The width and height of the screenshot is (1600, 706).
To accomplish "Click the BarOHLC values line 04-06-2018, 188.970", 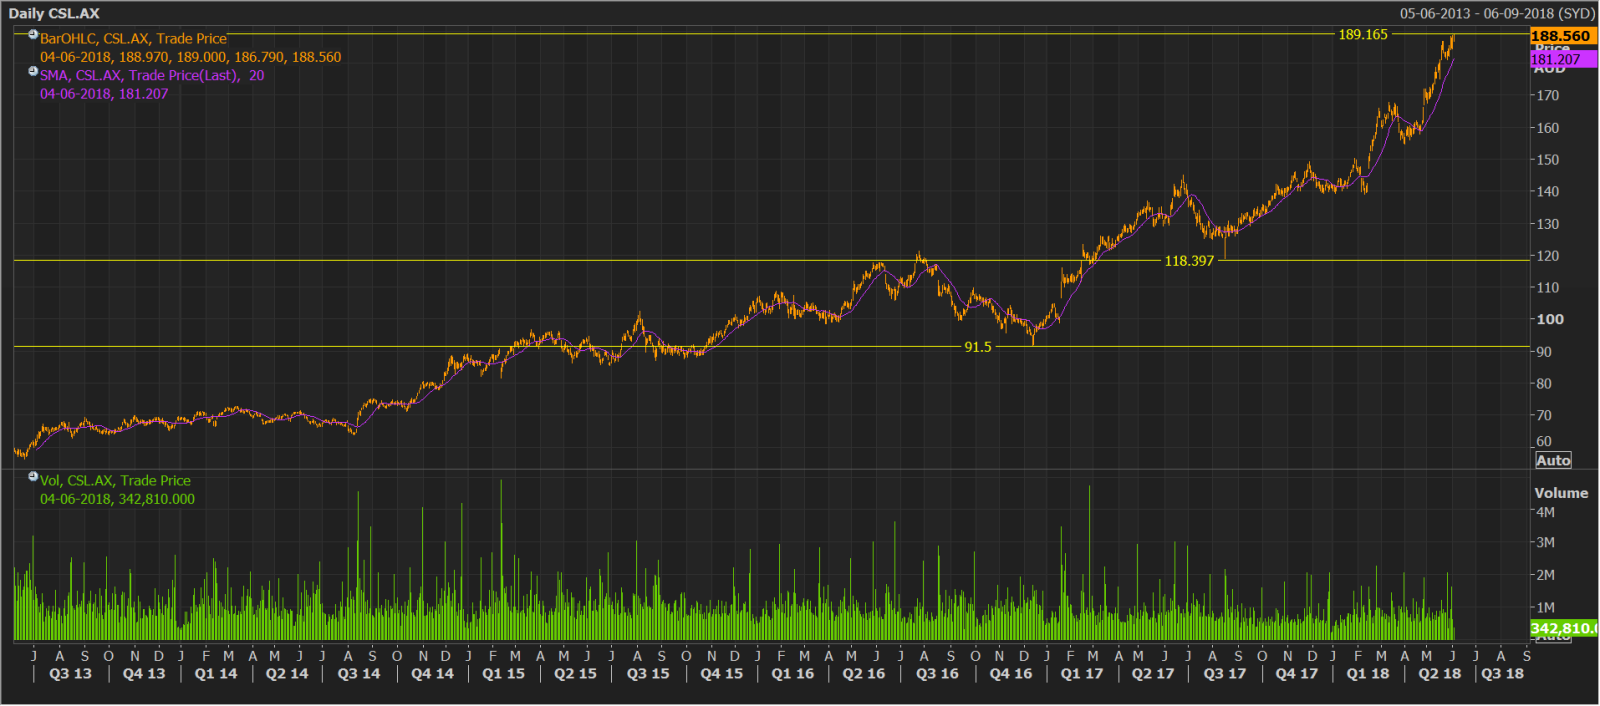I will [x=190, y=57].
